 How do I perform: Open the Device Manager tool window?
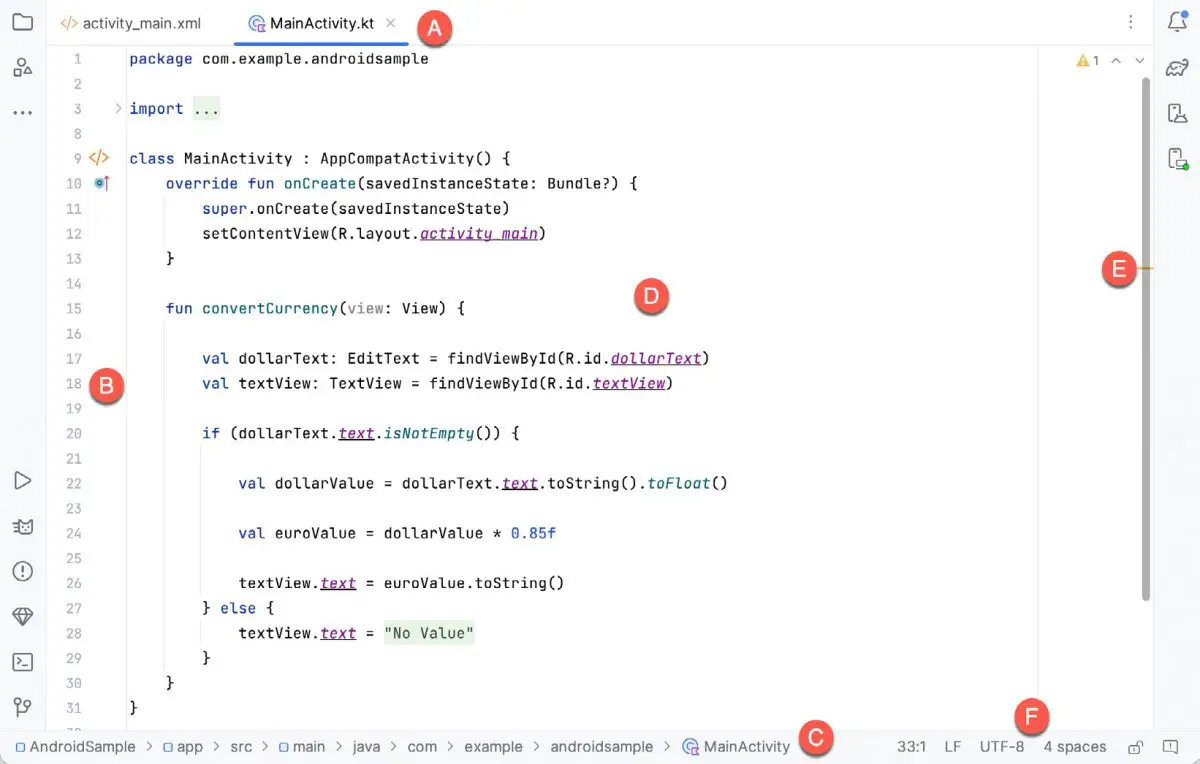[x=1177, y=113]
